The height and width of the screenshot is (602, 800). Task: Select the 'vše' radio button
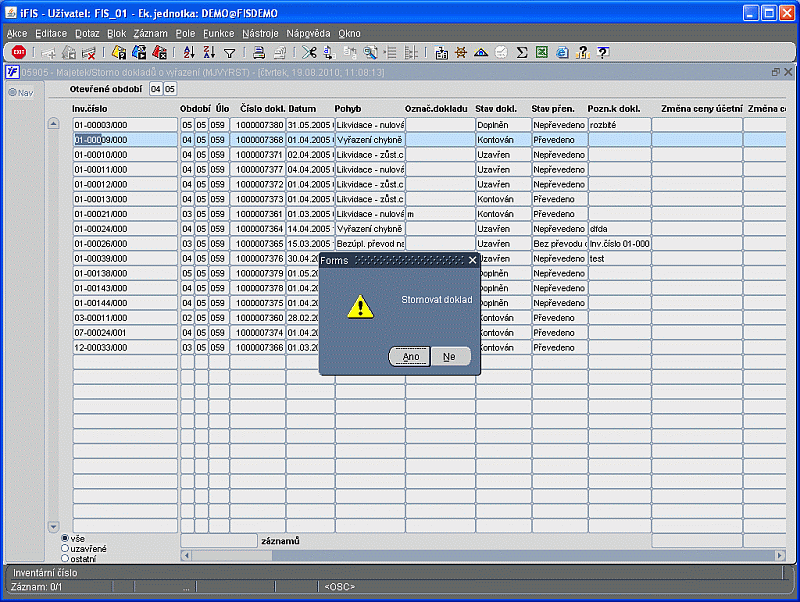[65, 538]
